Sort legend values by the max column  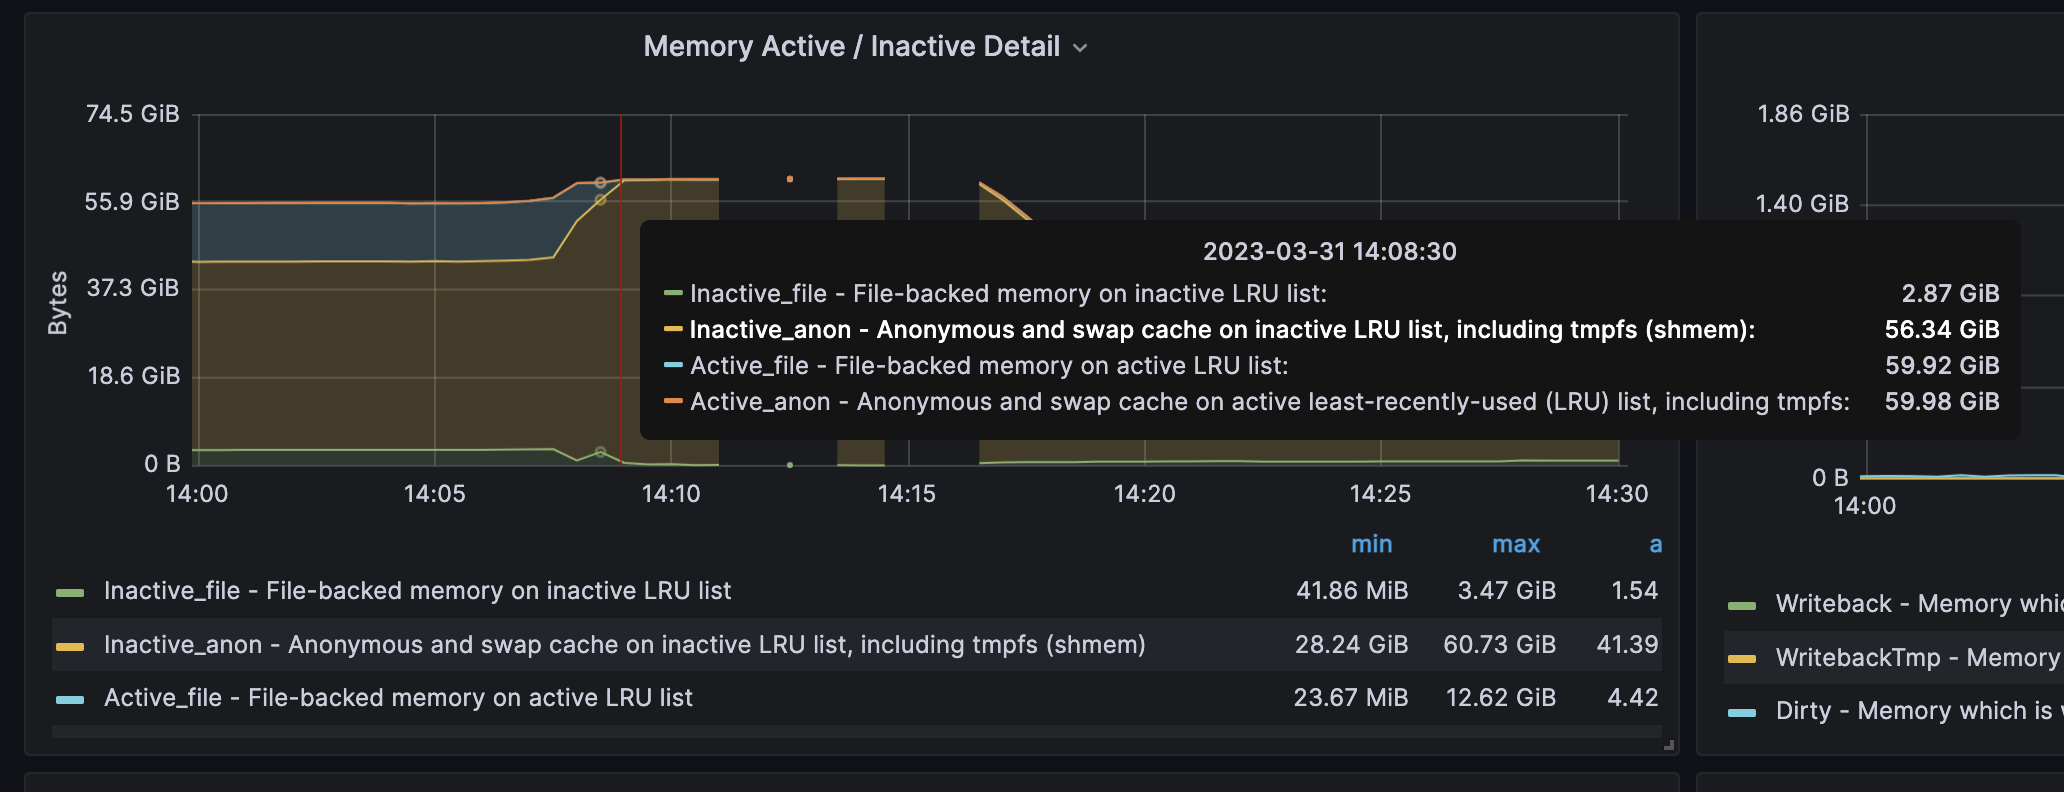(1516, 544)
